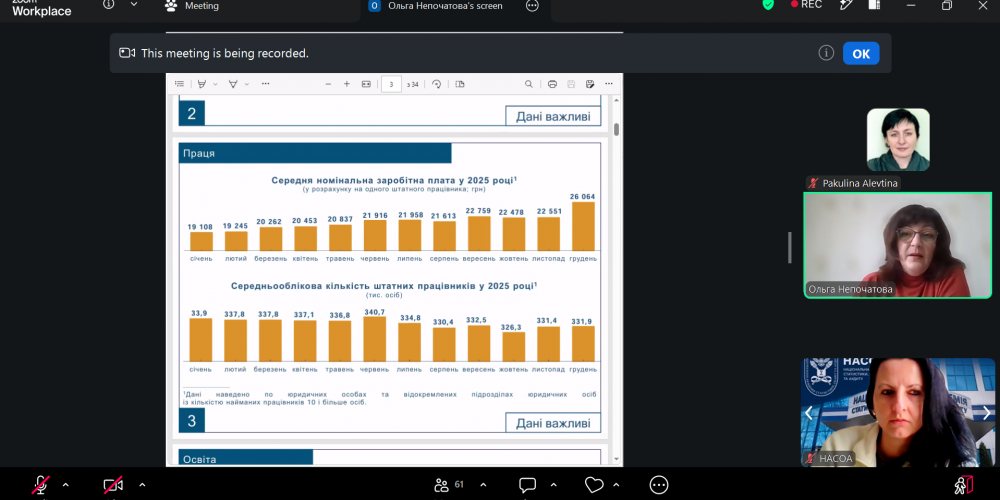Click the червень bar labeled 340,7
The width and height of the screenshot is (1000, 500).
pyautogui.click(x=375, y=339)
